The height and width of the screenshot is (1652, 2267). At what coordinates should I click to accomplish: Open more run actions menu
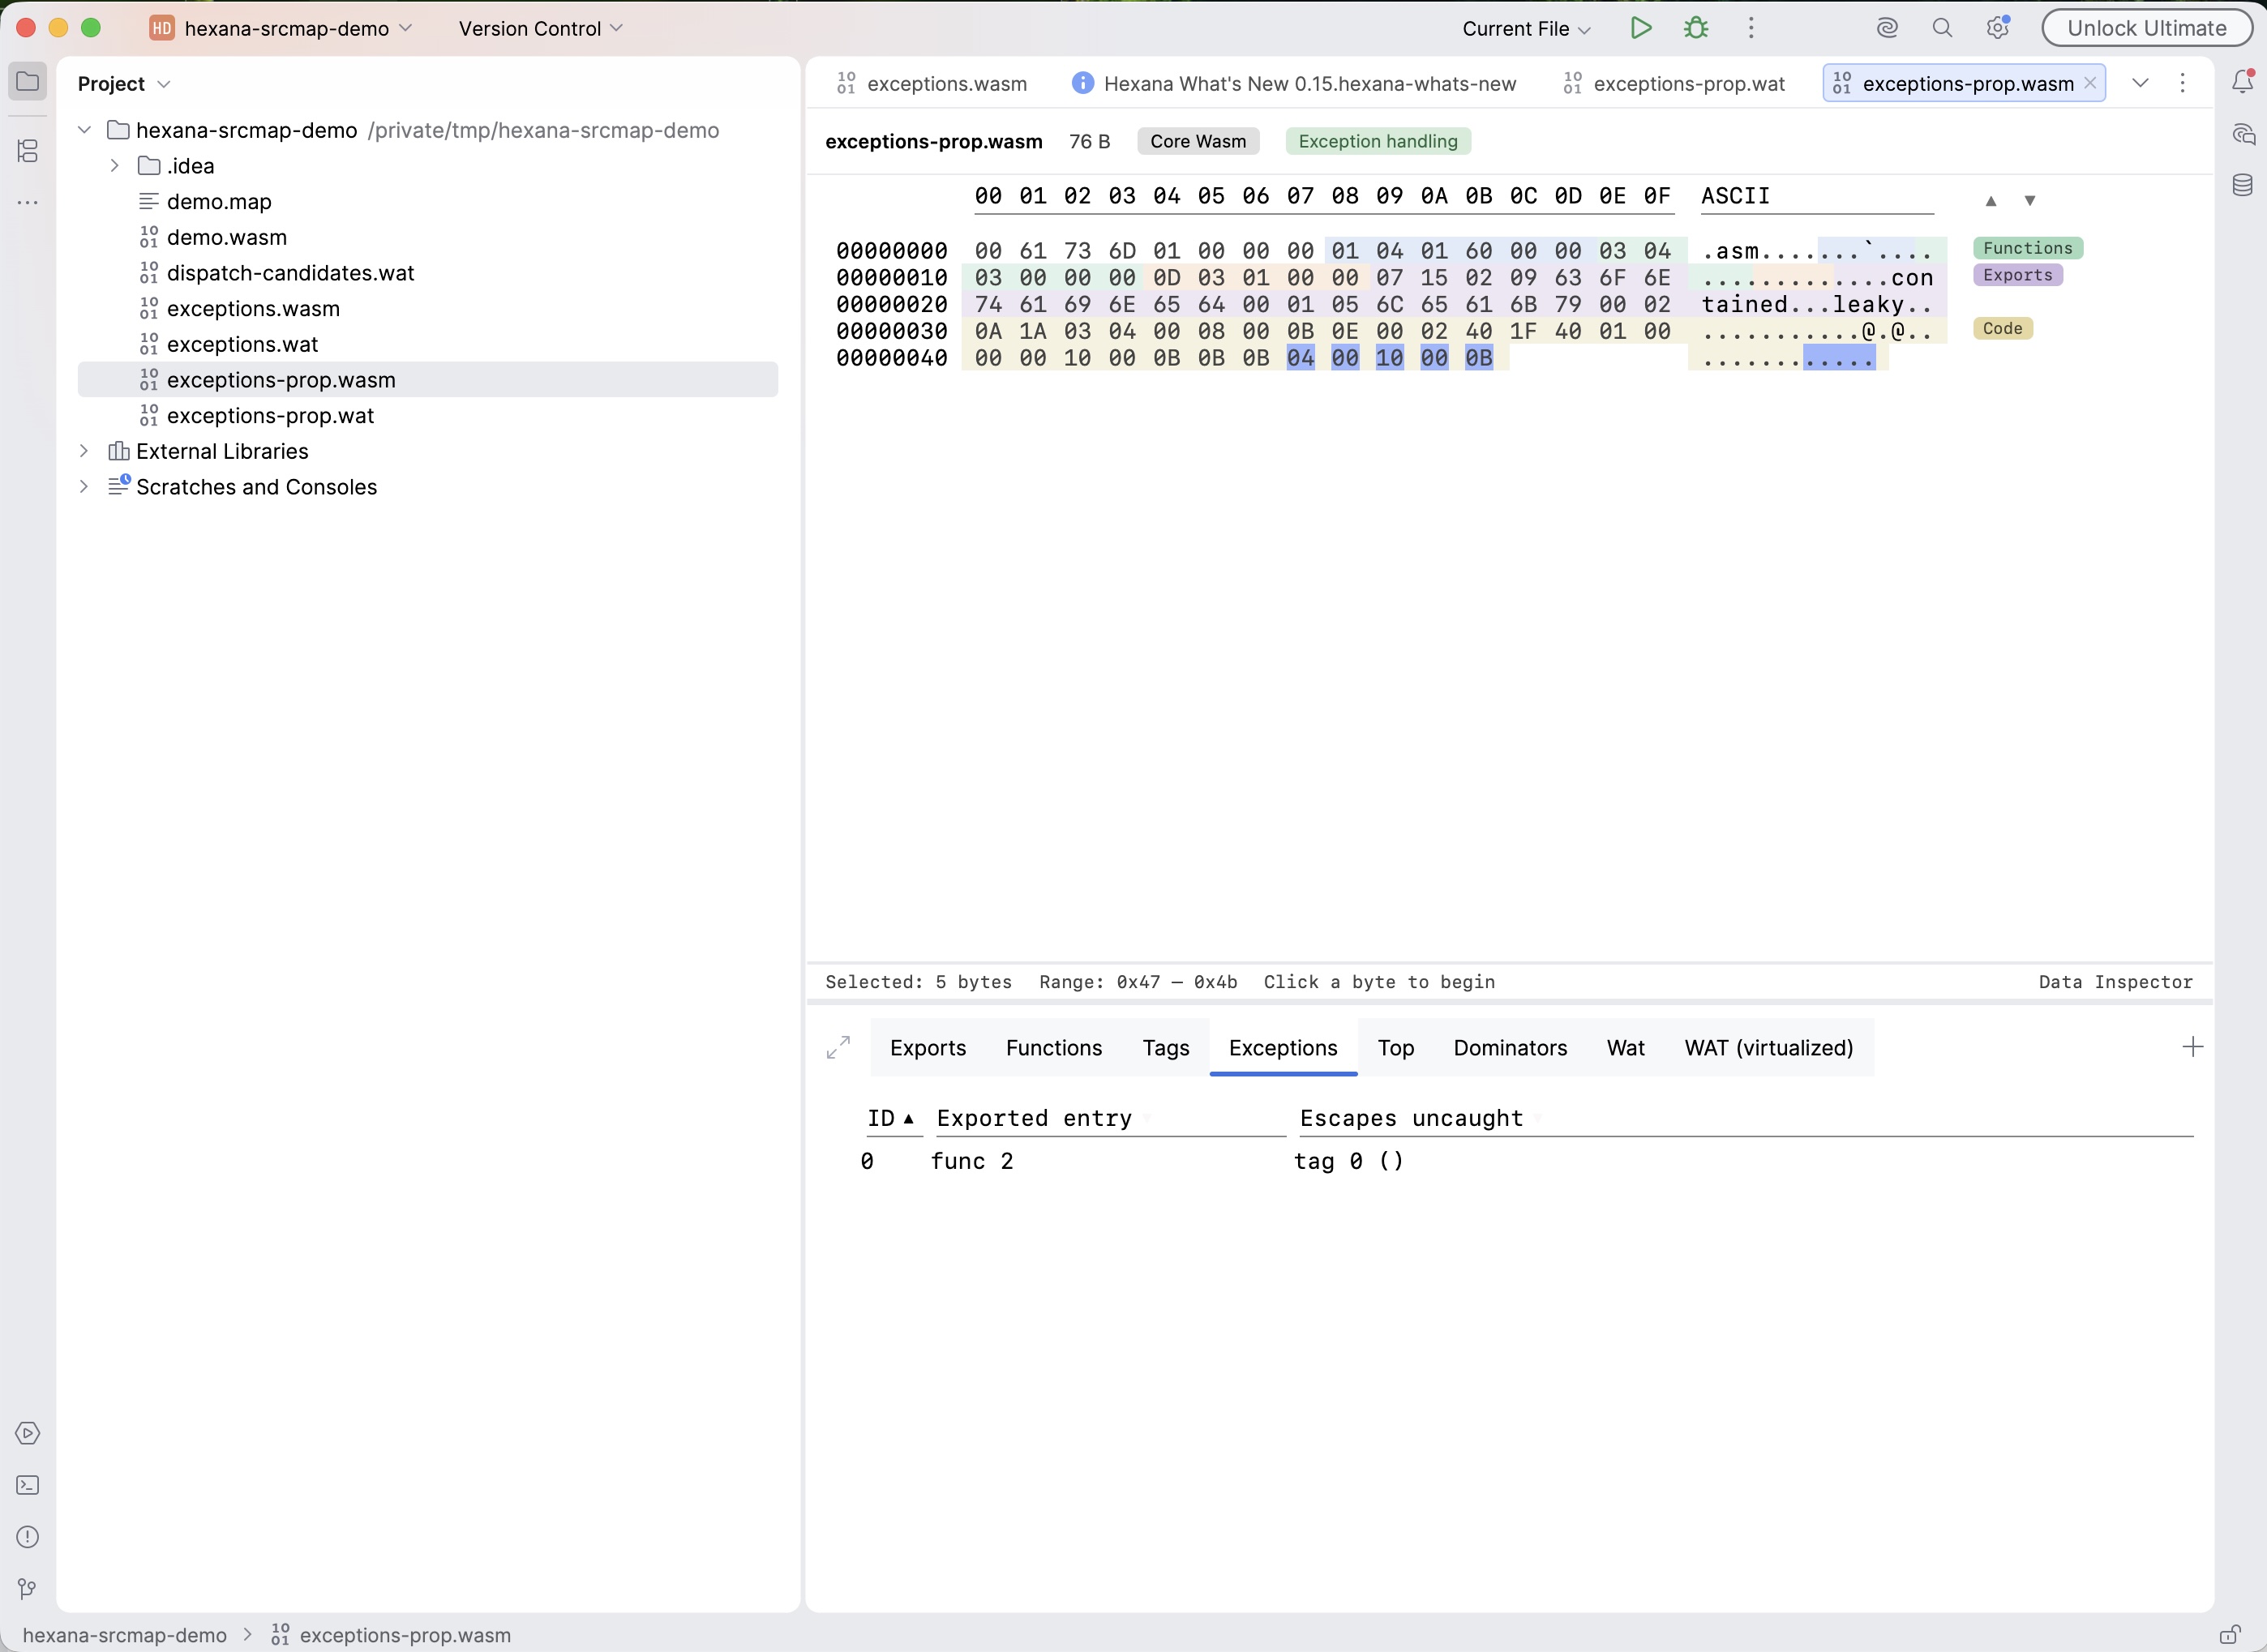click(1751, 28)
